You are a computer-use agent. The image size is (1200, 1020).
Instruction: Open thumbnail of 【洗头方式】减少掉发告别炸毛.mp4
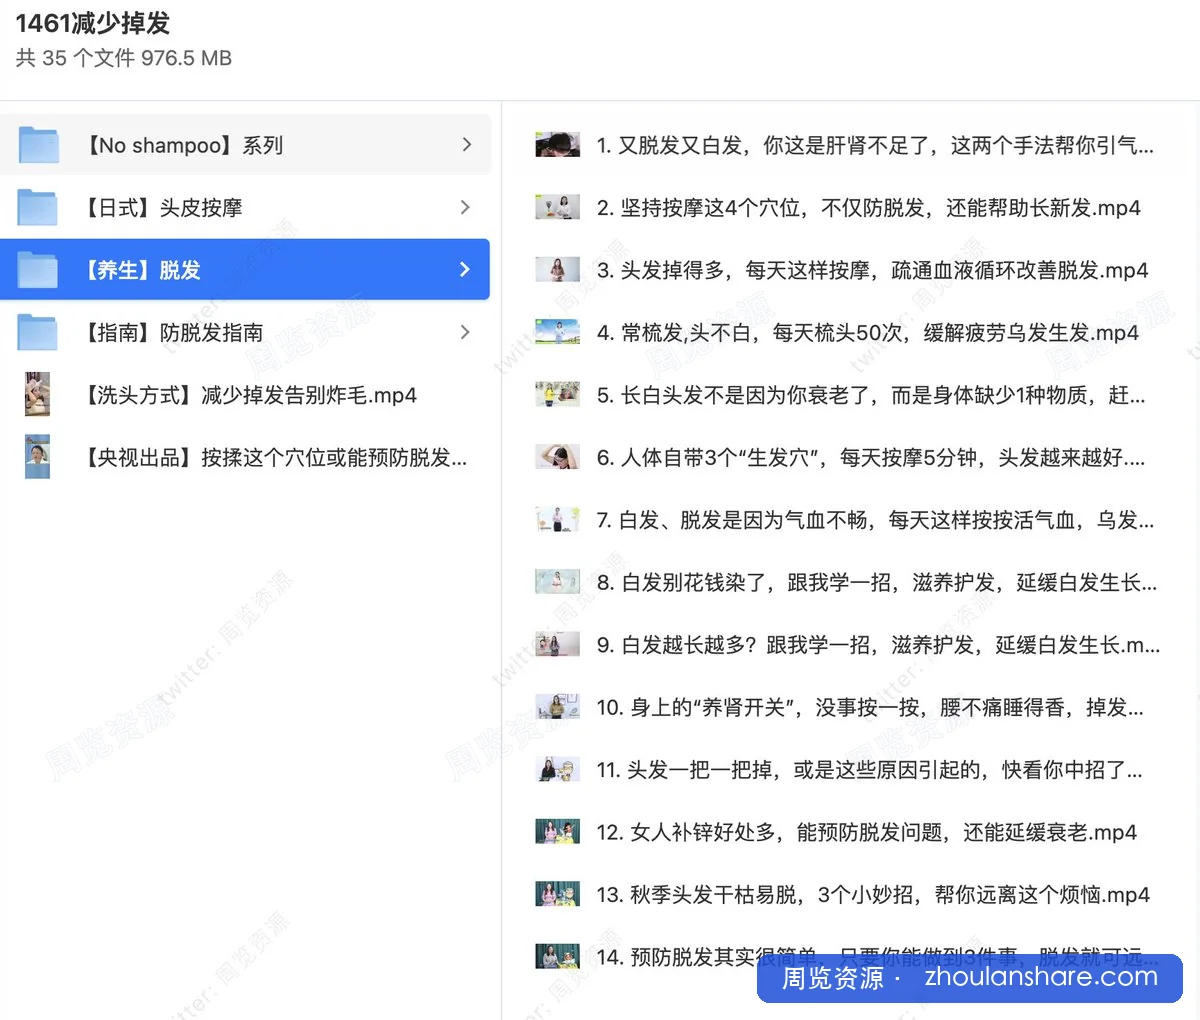click(x=38, y=394)
